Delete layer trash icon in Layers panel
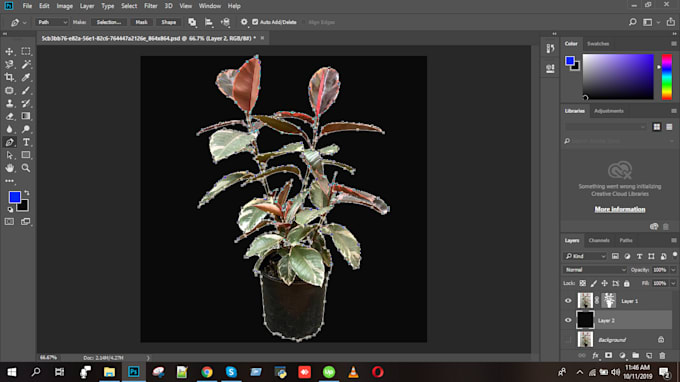680x382 pixels. (662, 356)
